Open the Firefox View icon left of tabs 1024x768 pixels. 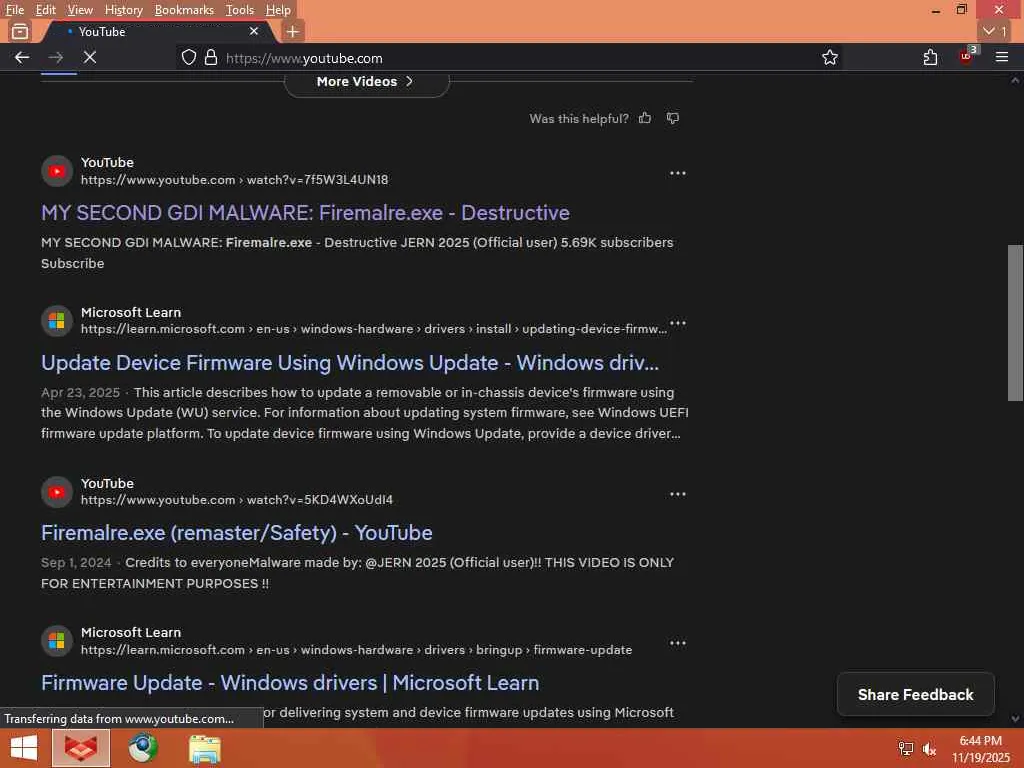tap(20, 31)
